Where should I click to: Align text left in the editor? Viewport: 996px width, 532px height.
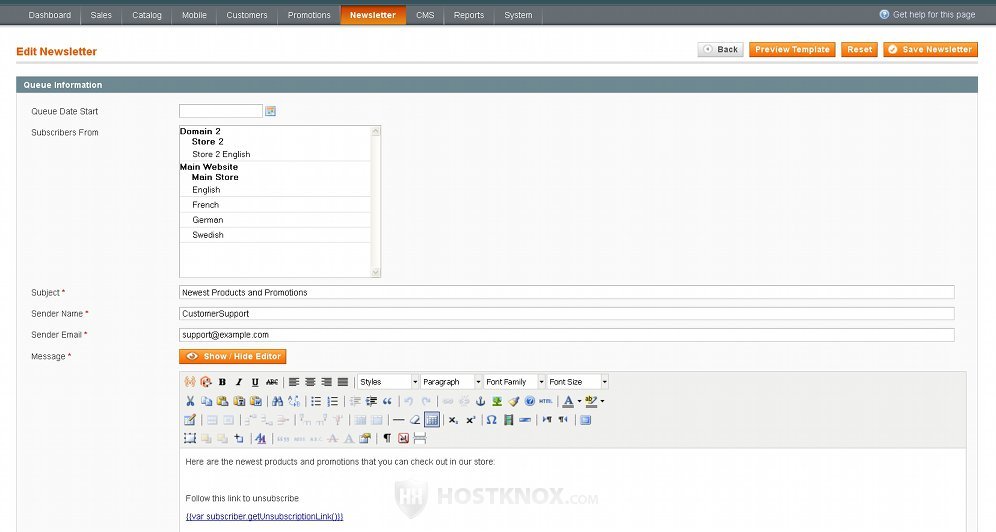pyautogui.click(x=293, y=382)
